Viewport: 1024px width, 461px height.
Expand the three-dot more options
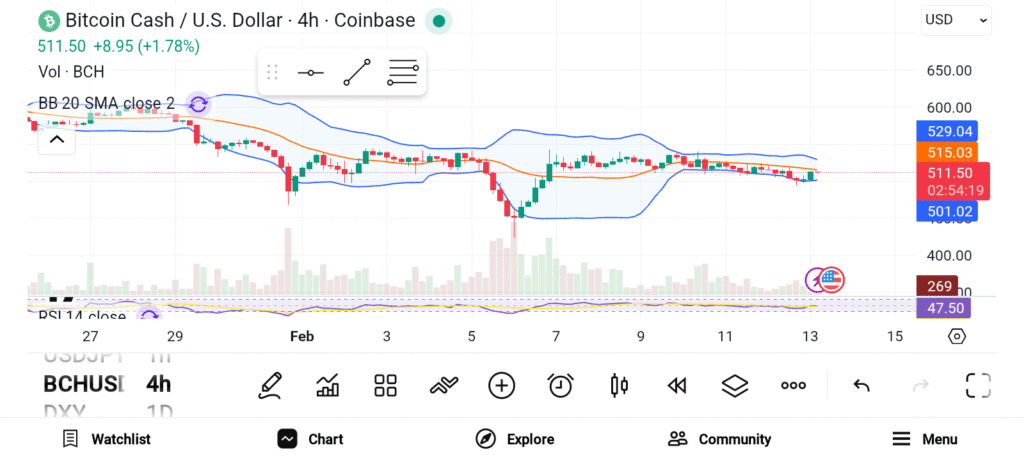coord(793,385)
